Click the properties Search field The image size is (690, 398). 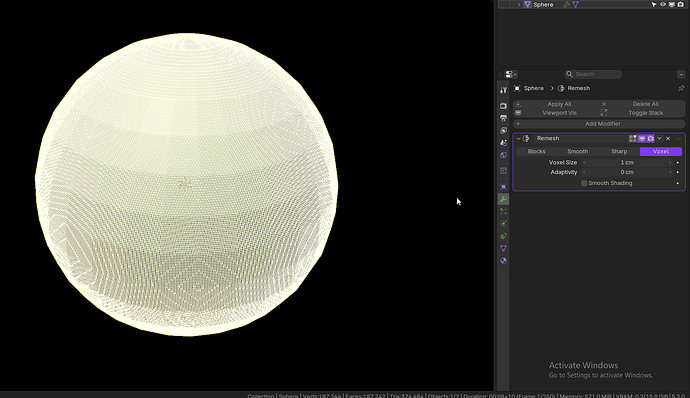point(593,74)
